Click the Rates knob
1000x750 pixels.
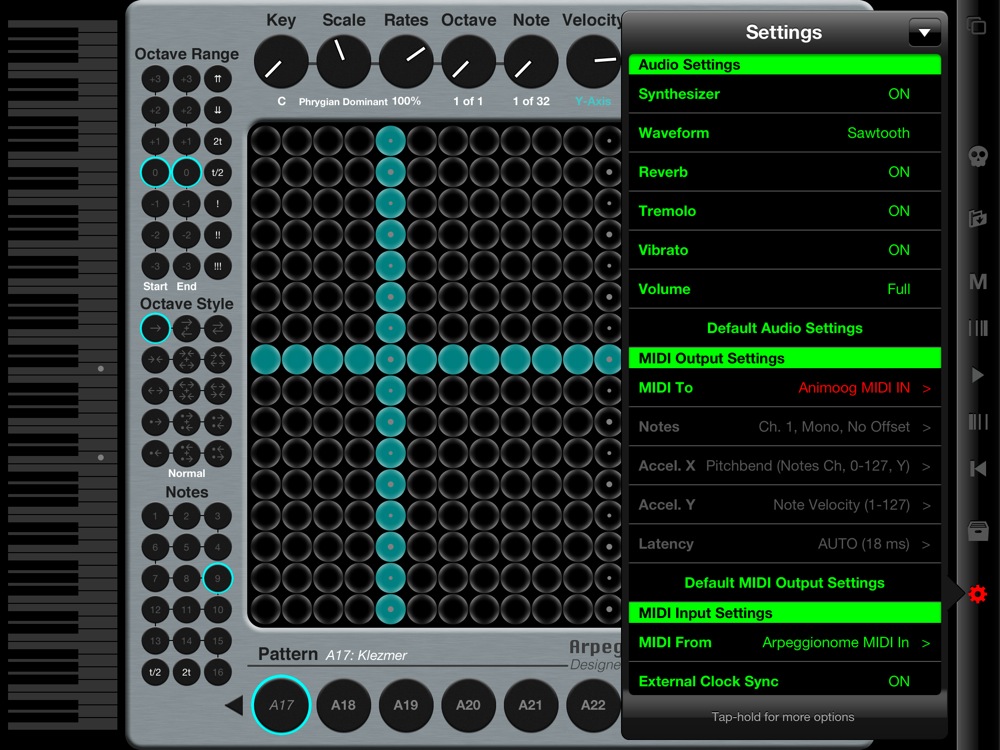coord(406,62)
